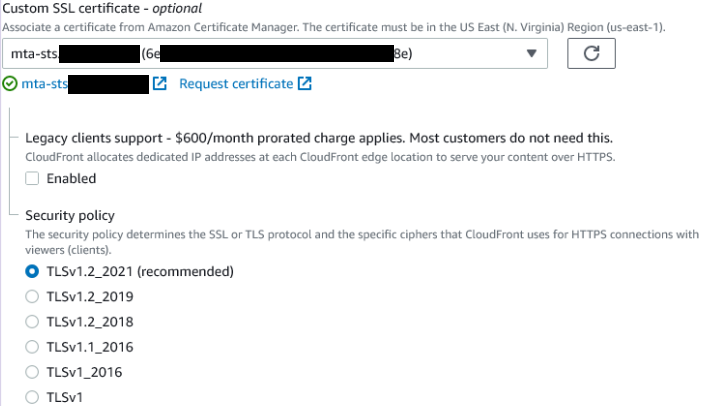Select TLSv1.2_2021 (recommended) security policy
The image size is (701, 406).
32,271
